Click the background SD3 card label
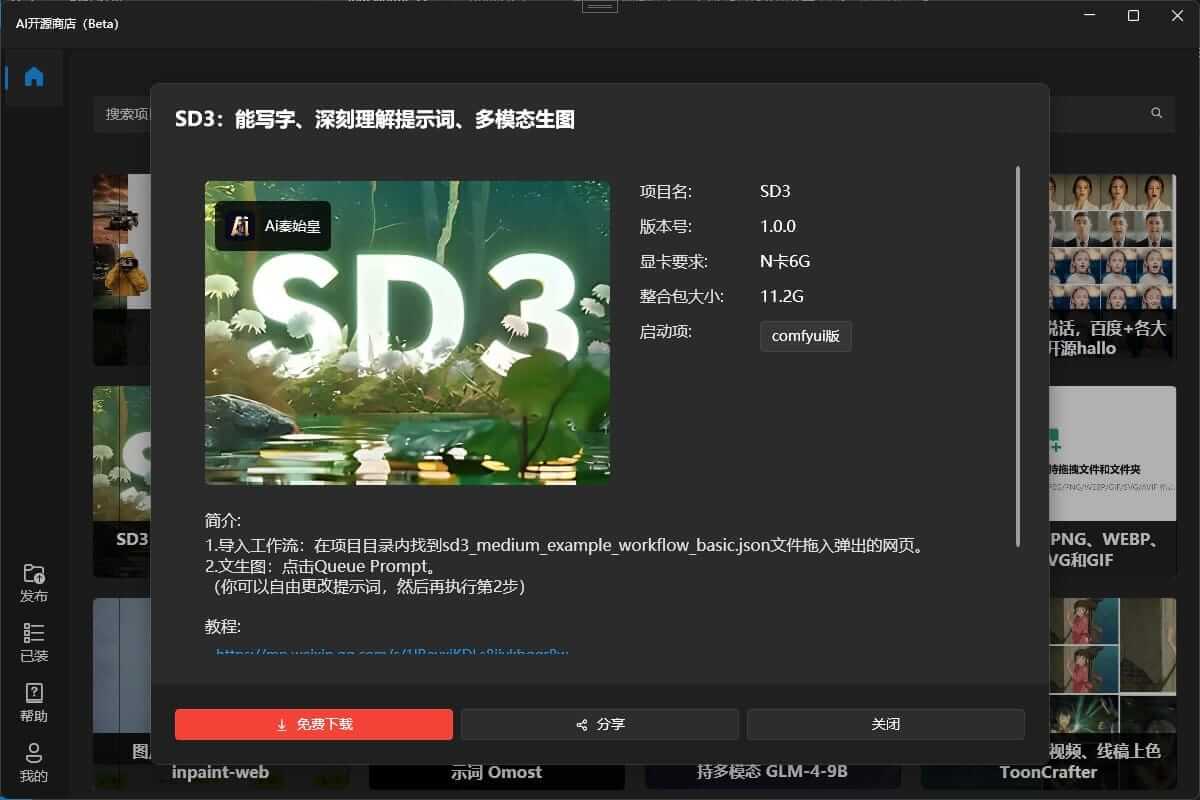Image resolution: width=1200 pixels, height=800 pixels. [132, 539]
